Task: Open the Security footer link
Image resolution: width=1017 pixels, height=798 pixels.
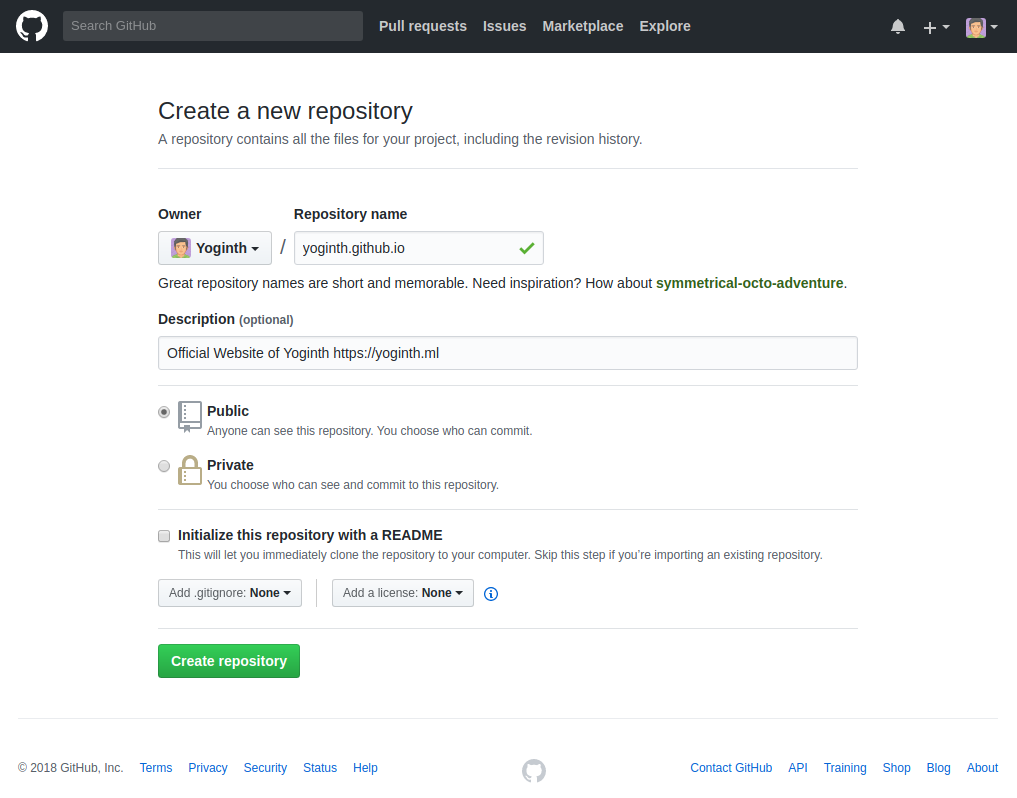Action: 265,768
